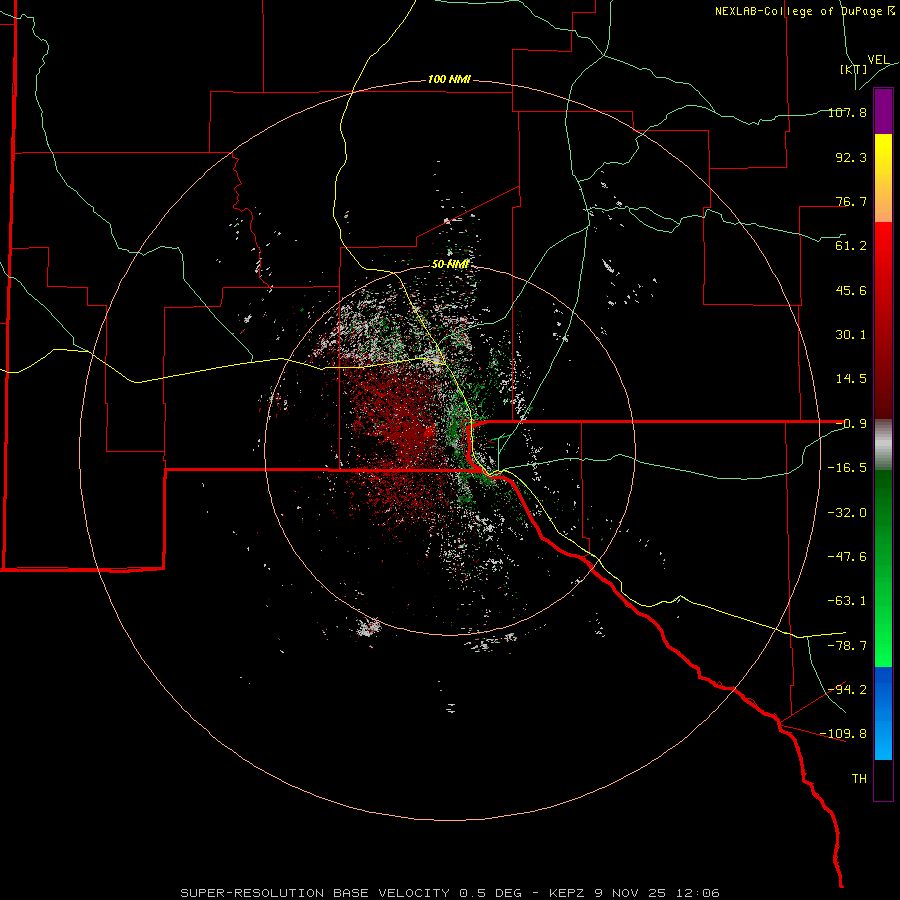Screen dimensions: 900x900
Task: Click the [KT] units label
Action: point(853,69)
